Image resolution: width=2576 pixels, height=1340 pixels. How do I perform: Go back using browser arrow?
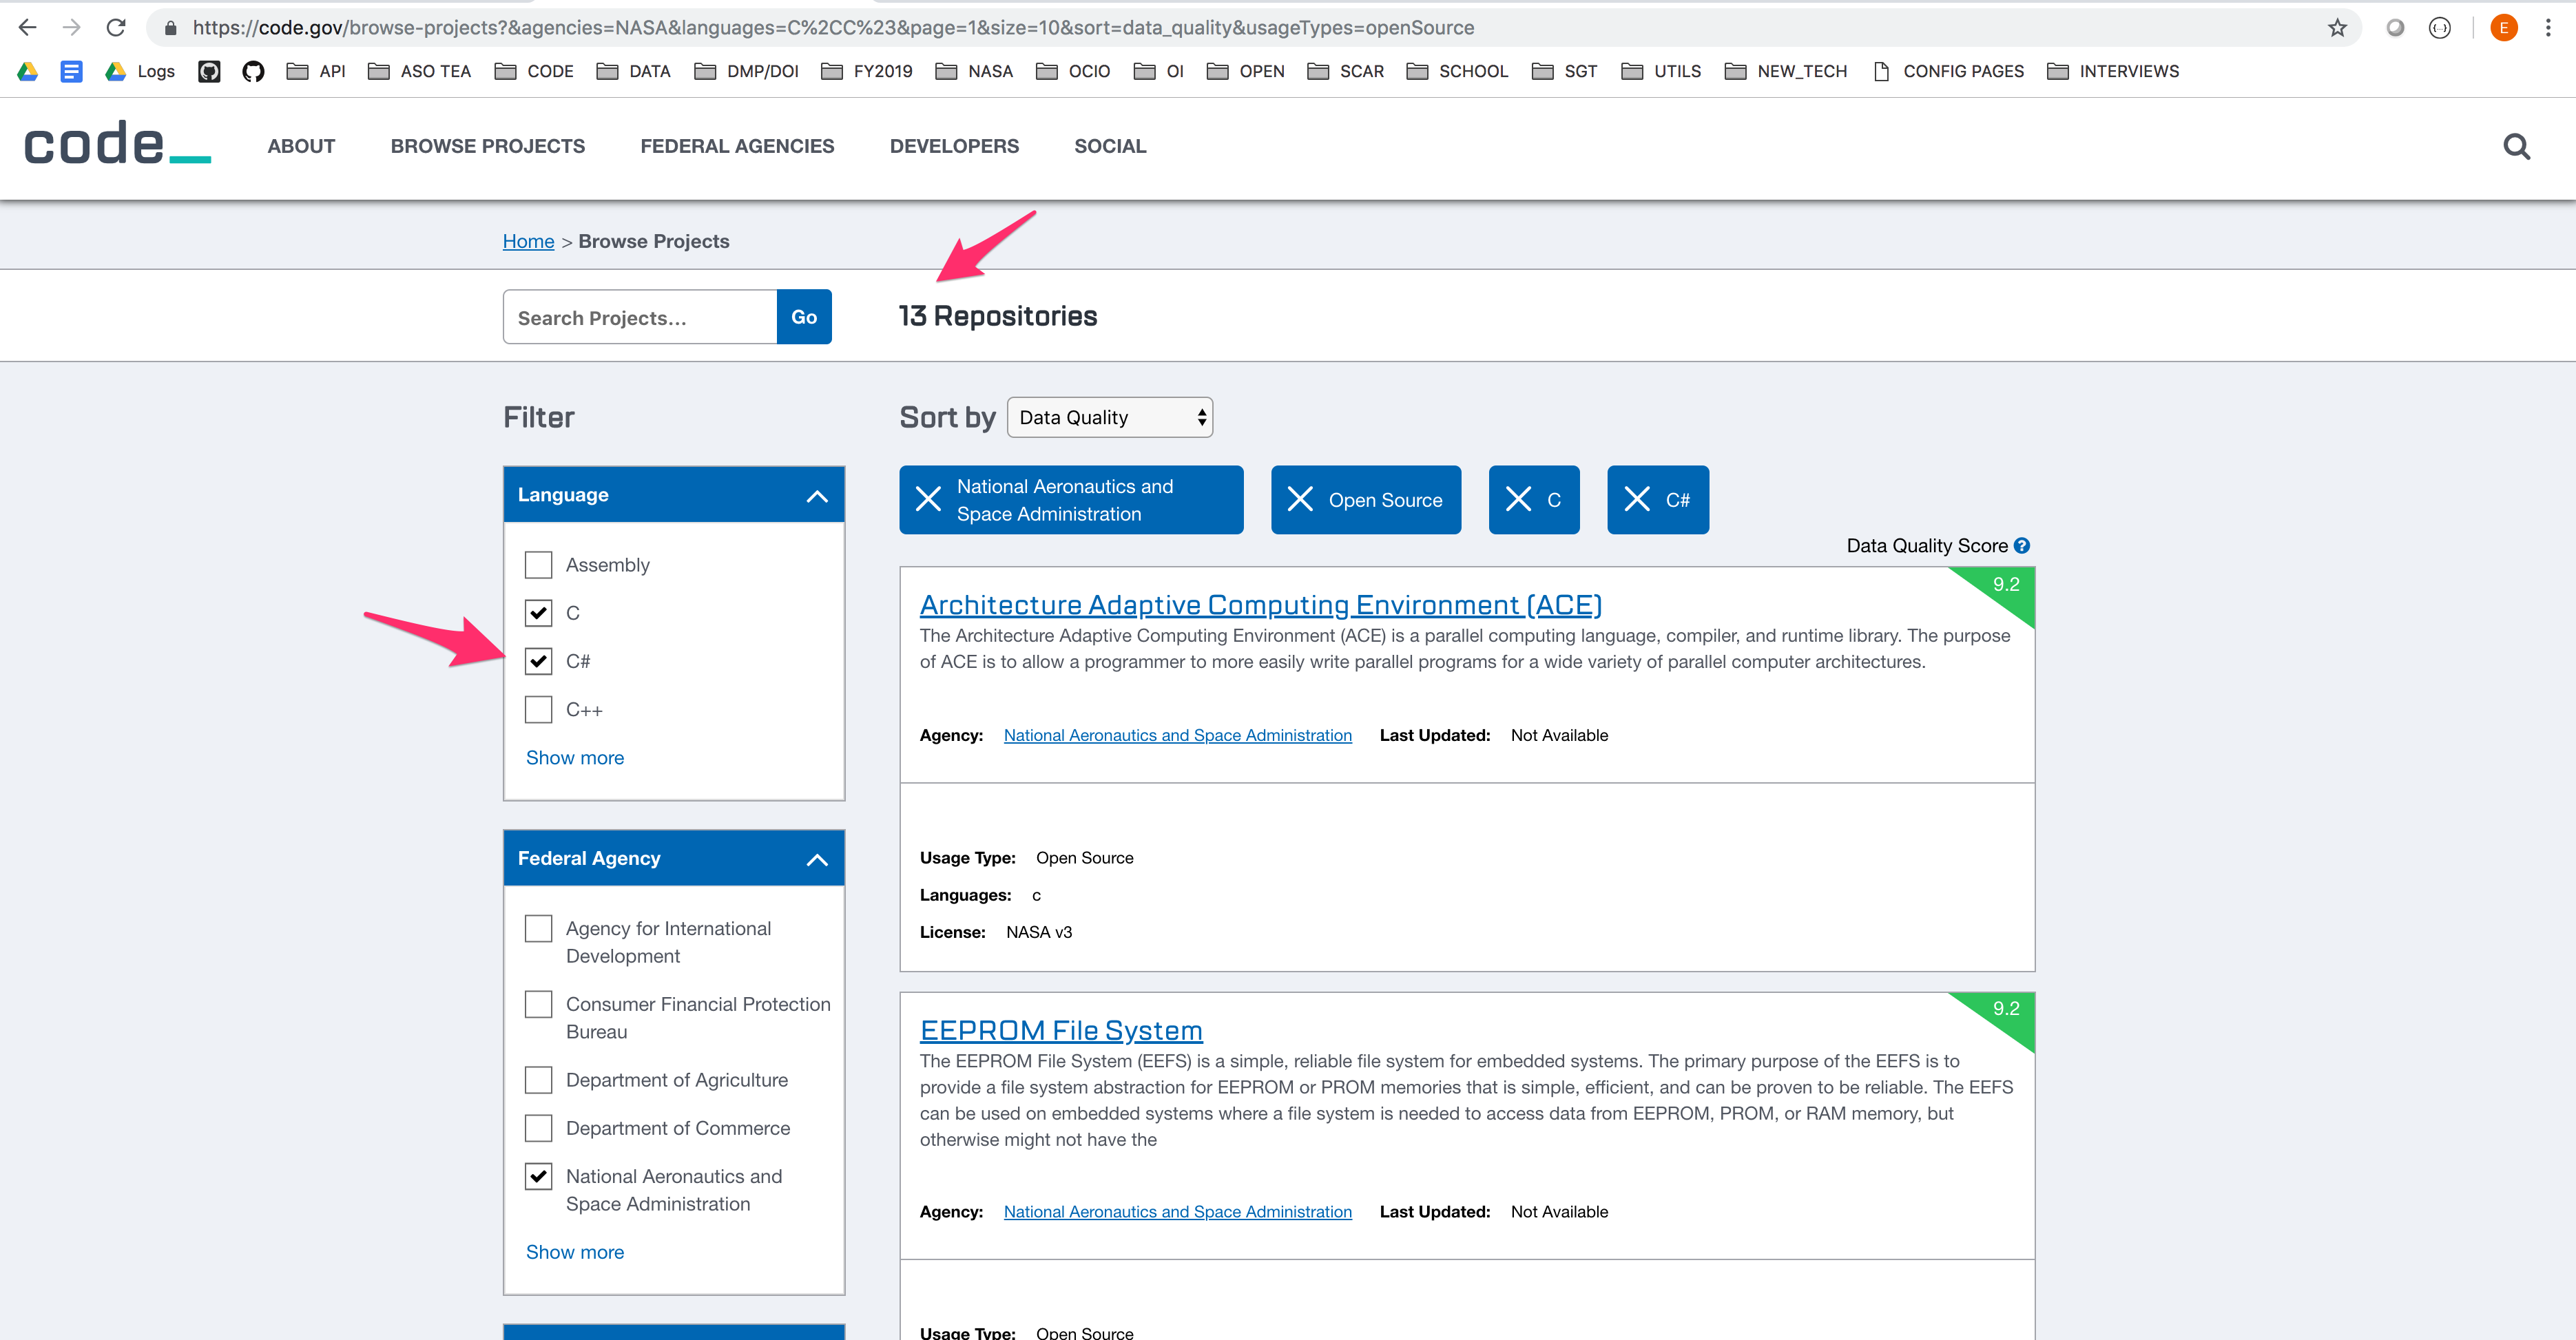pos(28,28)
